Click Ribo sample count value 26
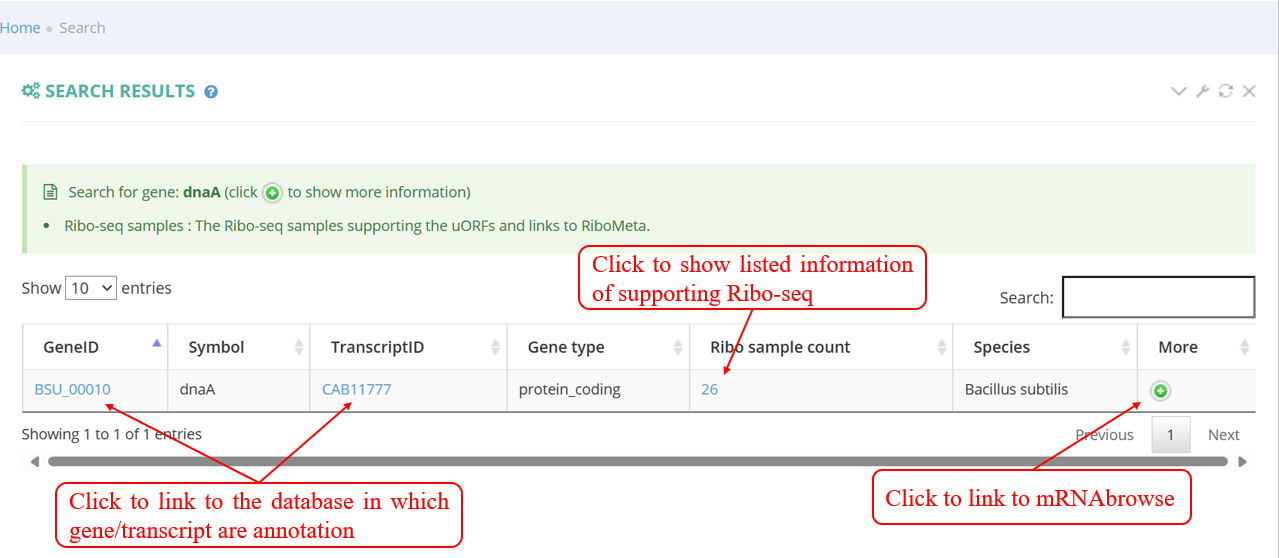The image size is (1279, 558). click(709, 390)
